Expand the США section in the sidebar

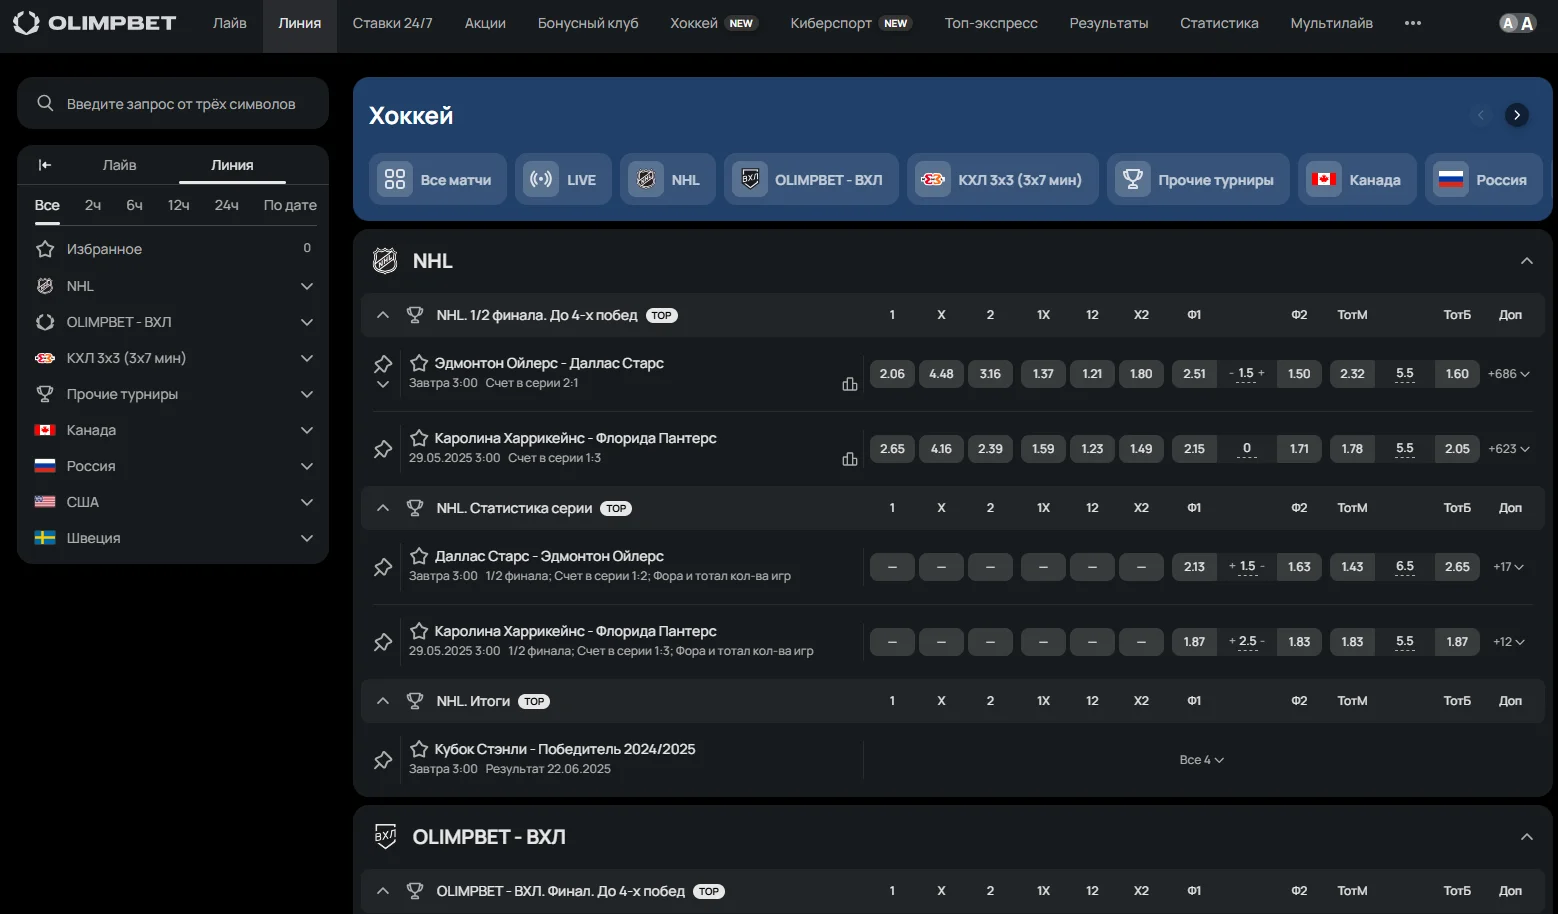(307, 502)
